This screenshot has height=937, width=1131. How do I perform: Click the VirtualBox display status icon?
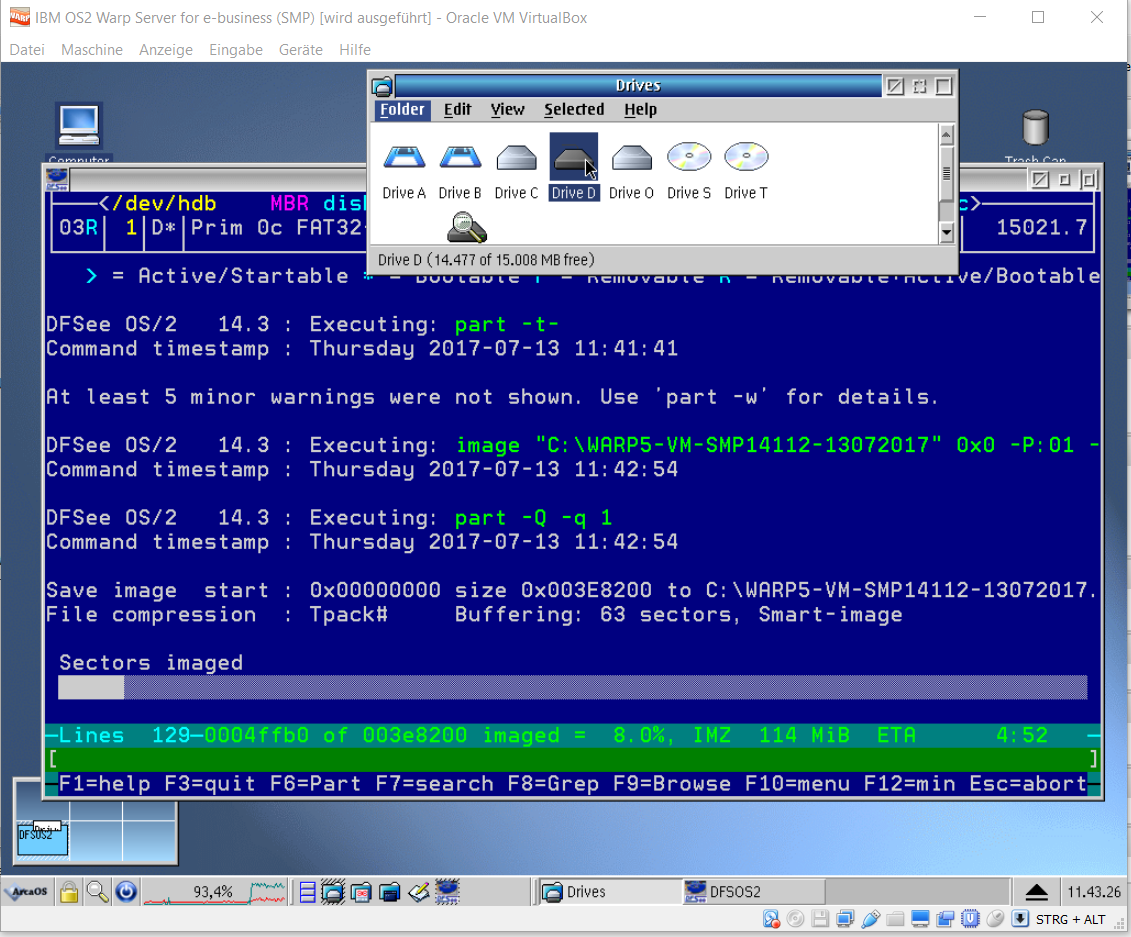coord(920,919)
